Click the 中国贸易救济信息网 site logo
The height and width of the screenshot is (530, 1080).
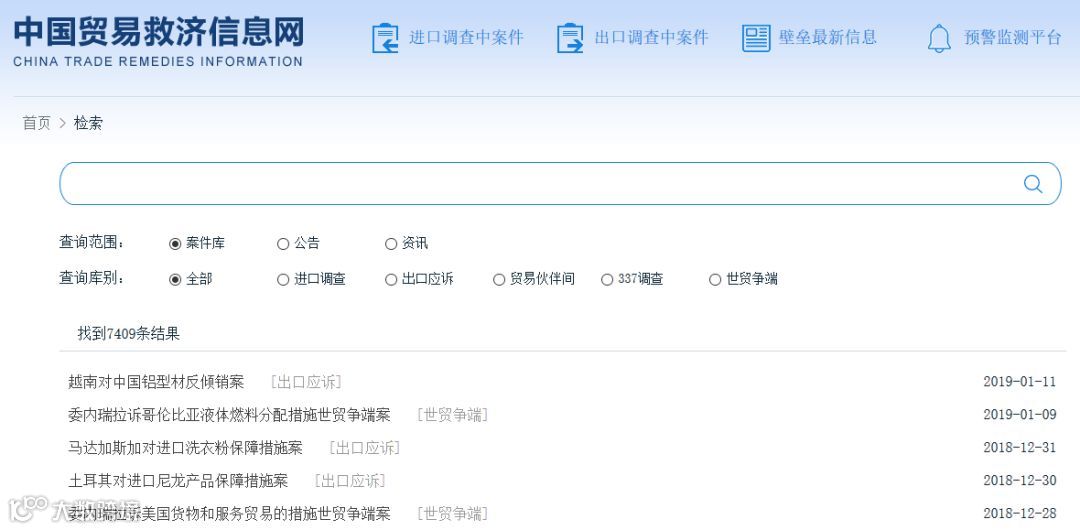(158, 32)
